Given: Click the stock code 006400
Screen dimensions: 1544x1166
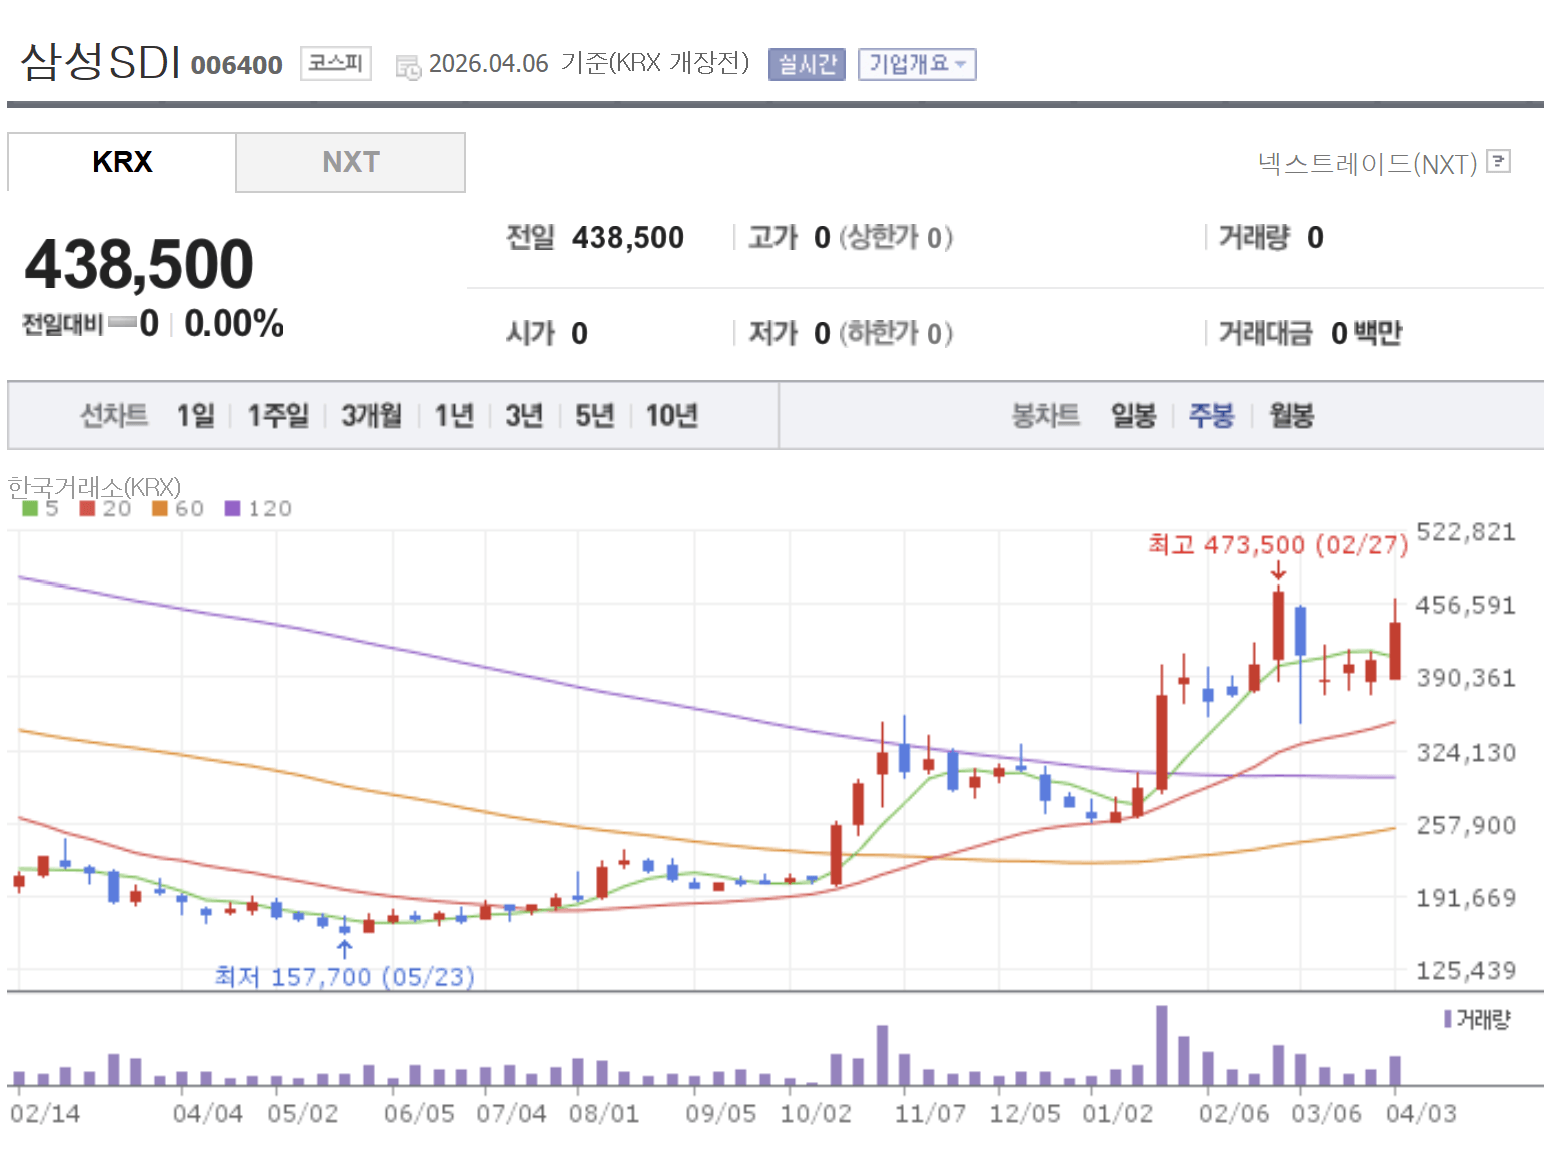Looking at the screenshot, I should [x=237, y=65].
